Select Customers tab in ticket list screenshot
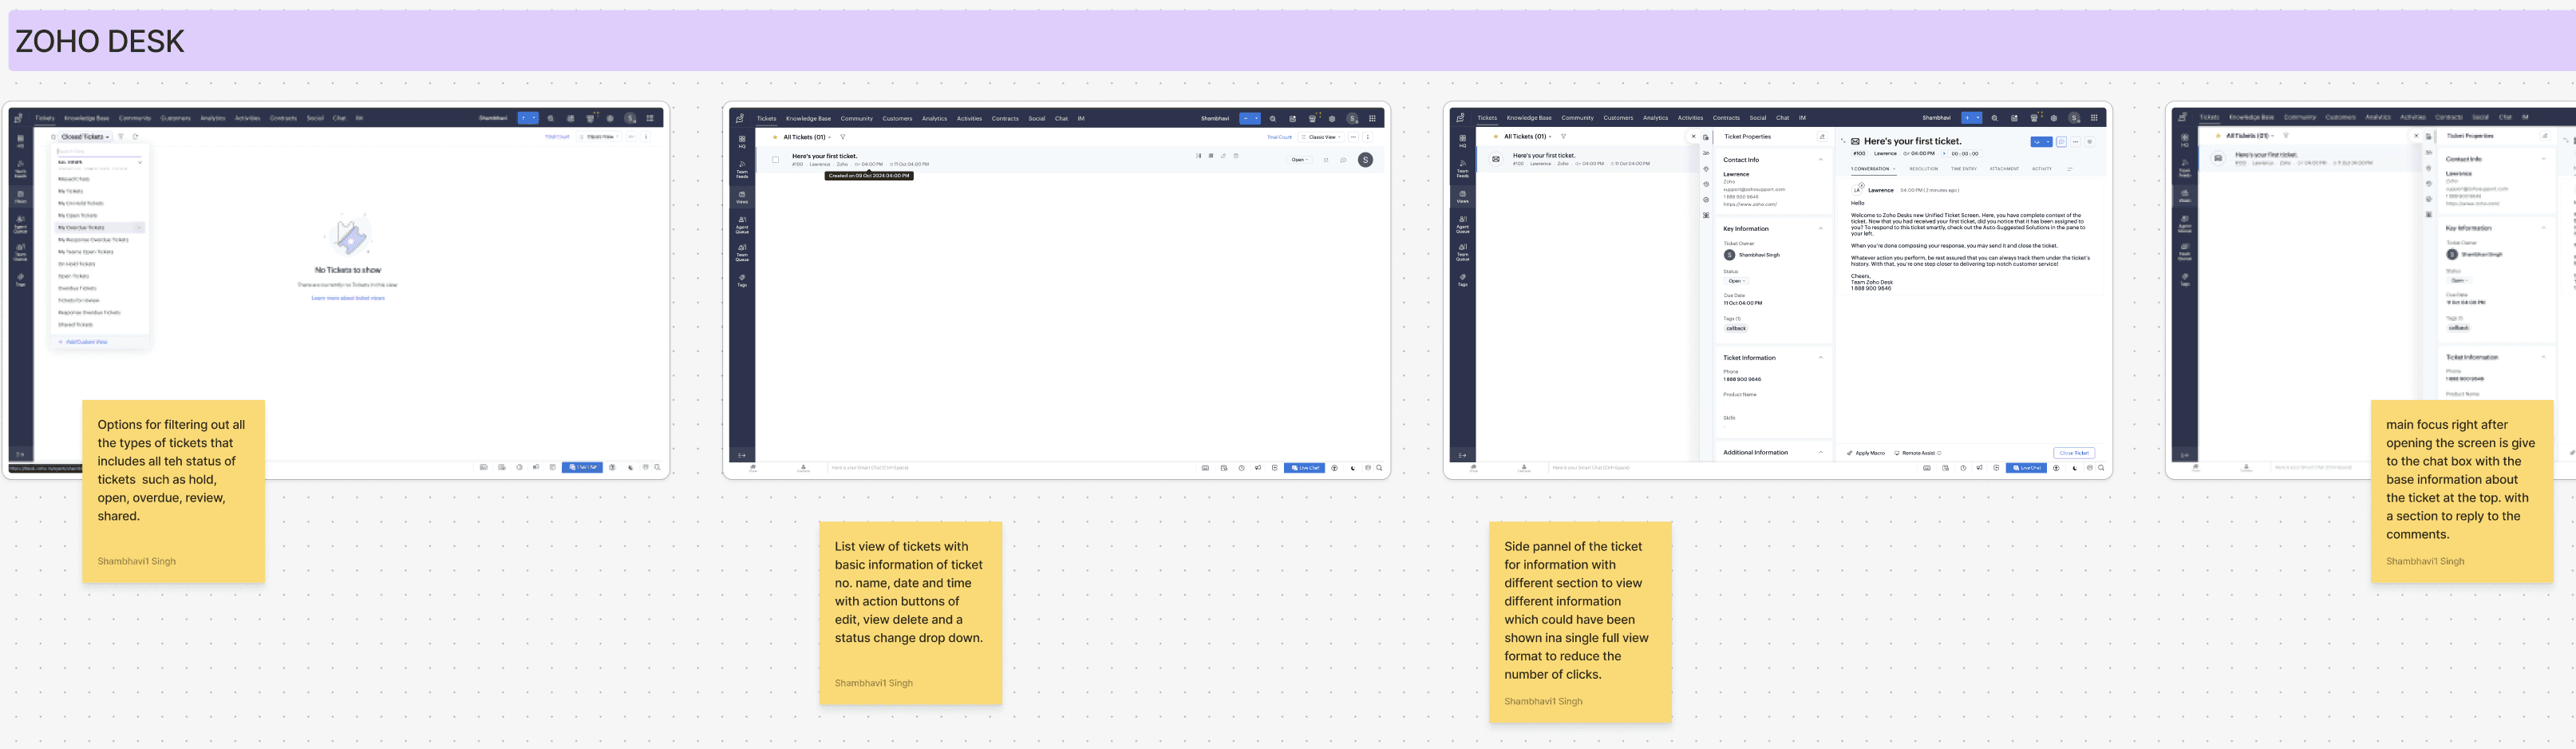The image size is (2576, 749). coord(897,118)
